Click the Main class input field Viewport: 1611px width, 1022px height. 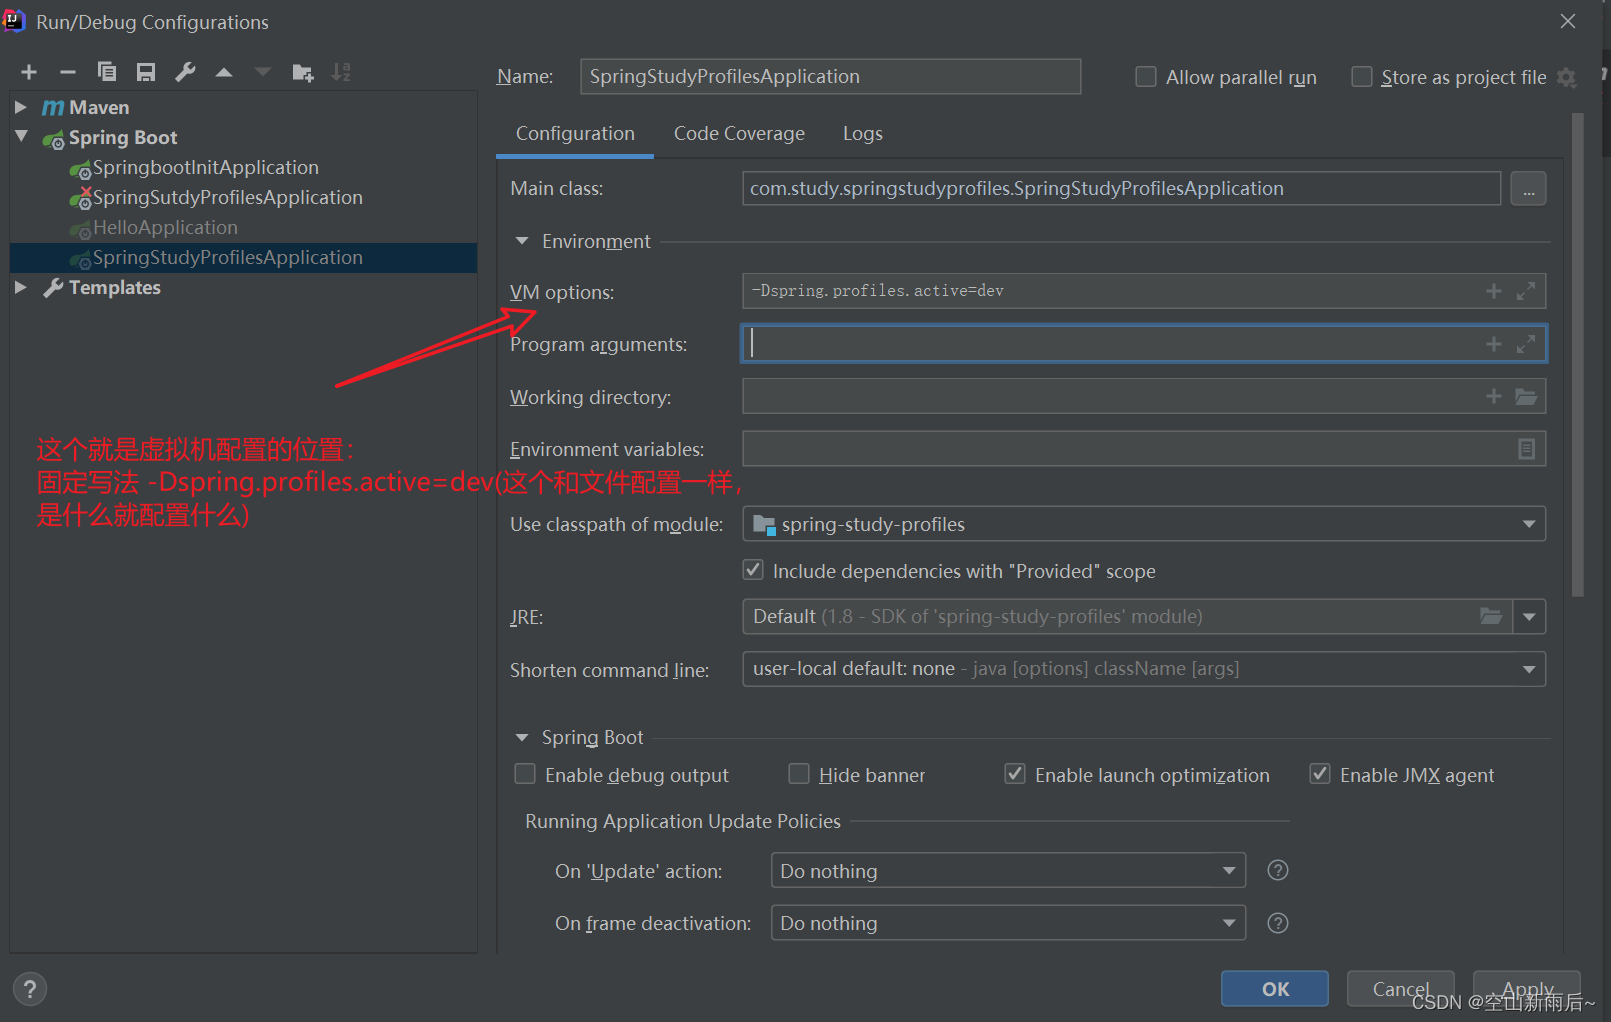(1121, 188)
